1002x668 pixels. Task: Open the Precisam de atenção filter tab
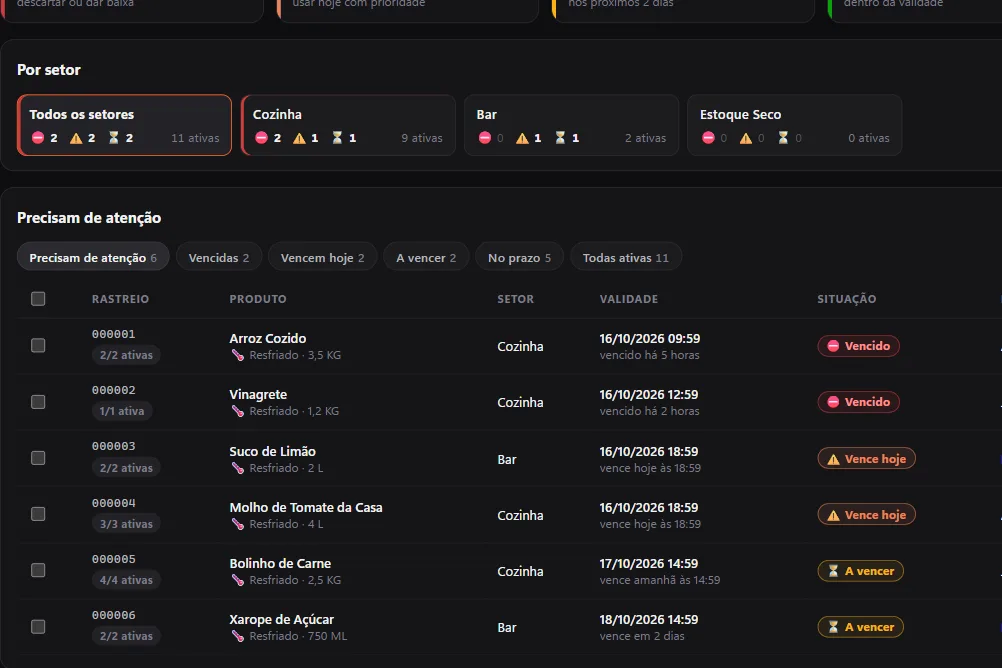[93, 258]
